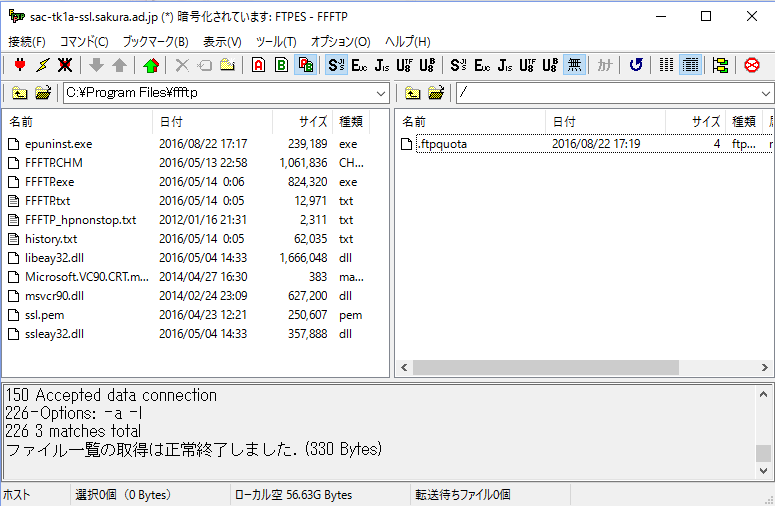This screenshot has height=506, width=775.
Task: Click FFFTP application icon in title bar
Action: click(x=16, y=16)
